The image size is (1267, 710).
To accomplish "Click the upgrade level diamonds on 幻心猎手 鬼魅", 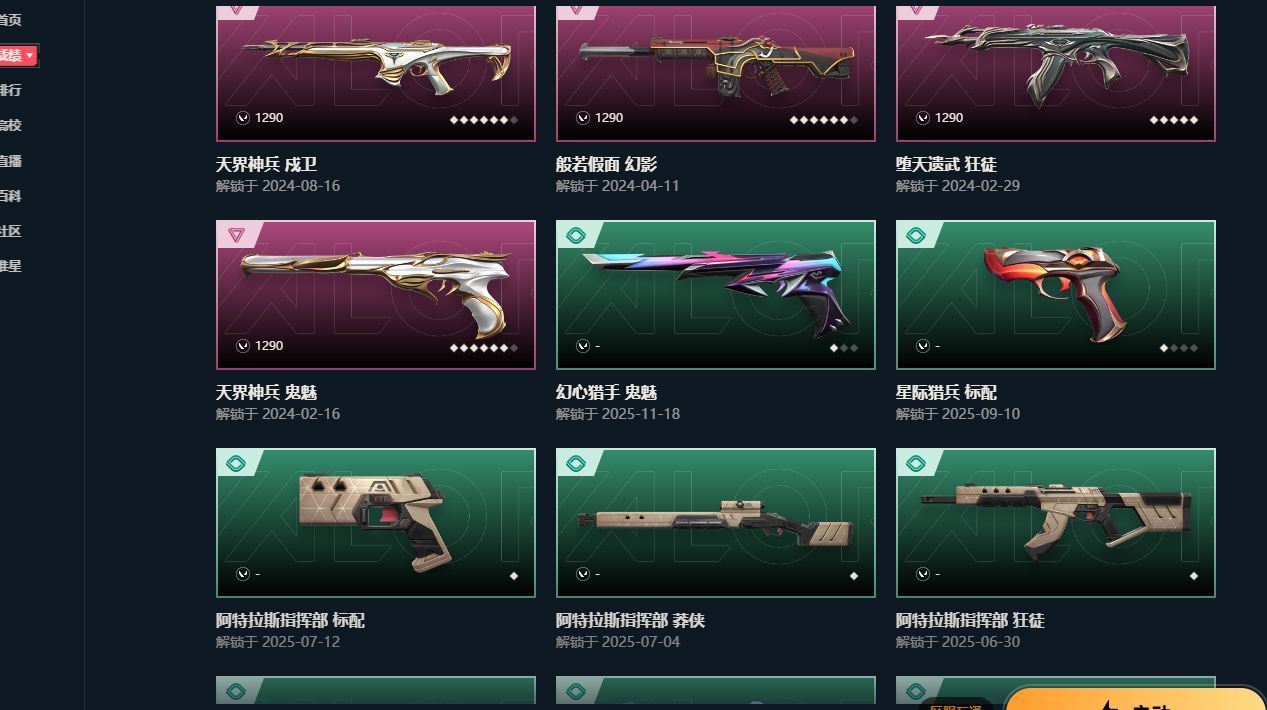I will point(844,348).
